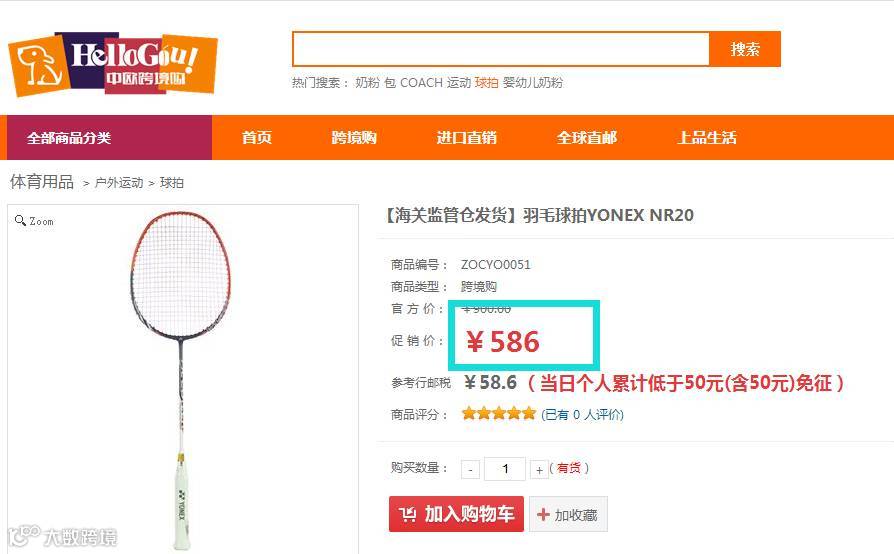Screen dimensions: 894x554
Task: Click the badminton racket product image
Action: point(181,379)
